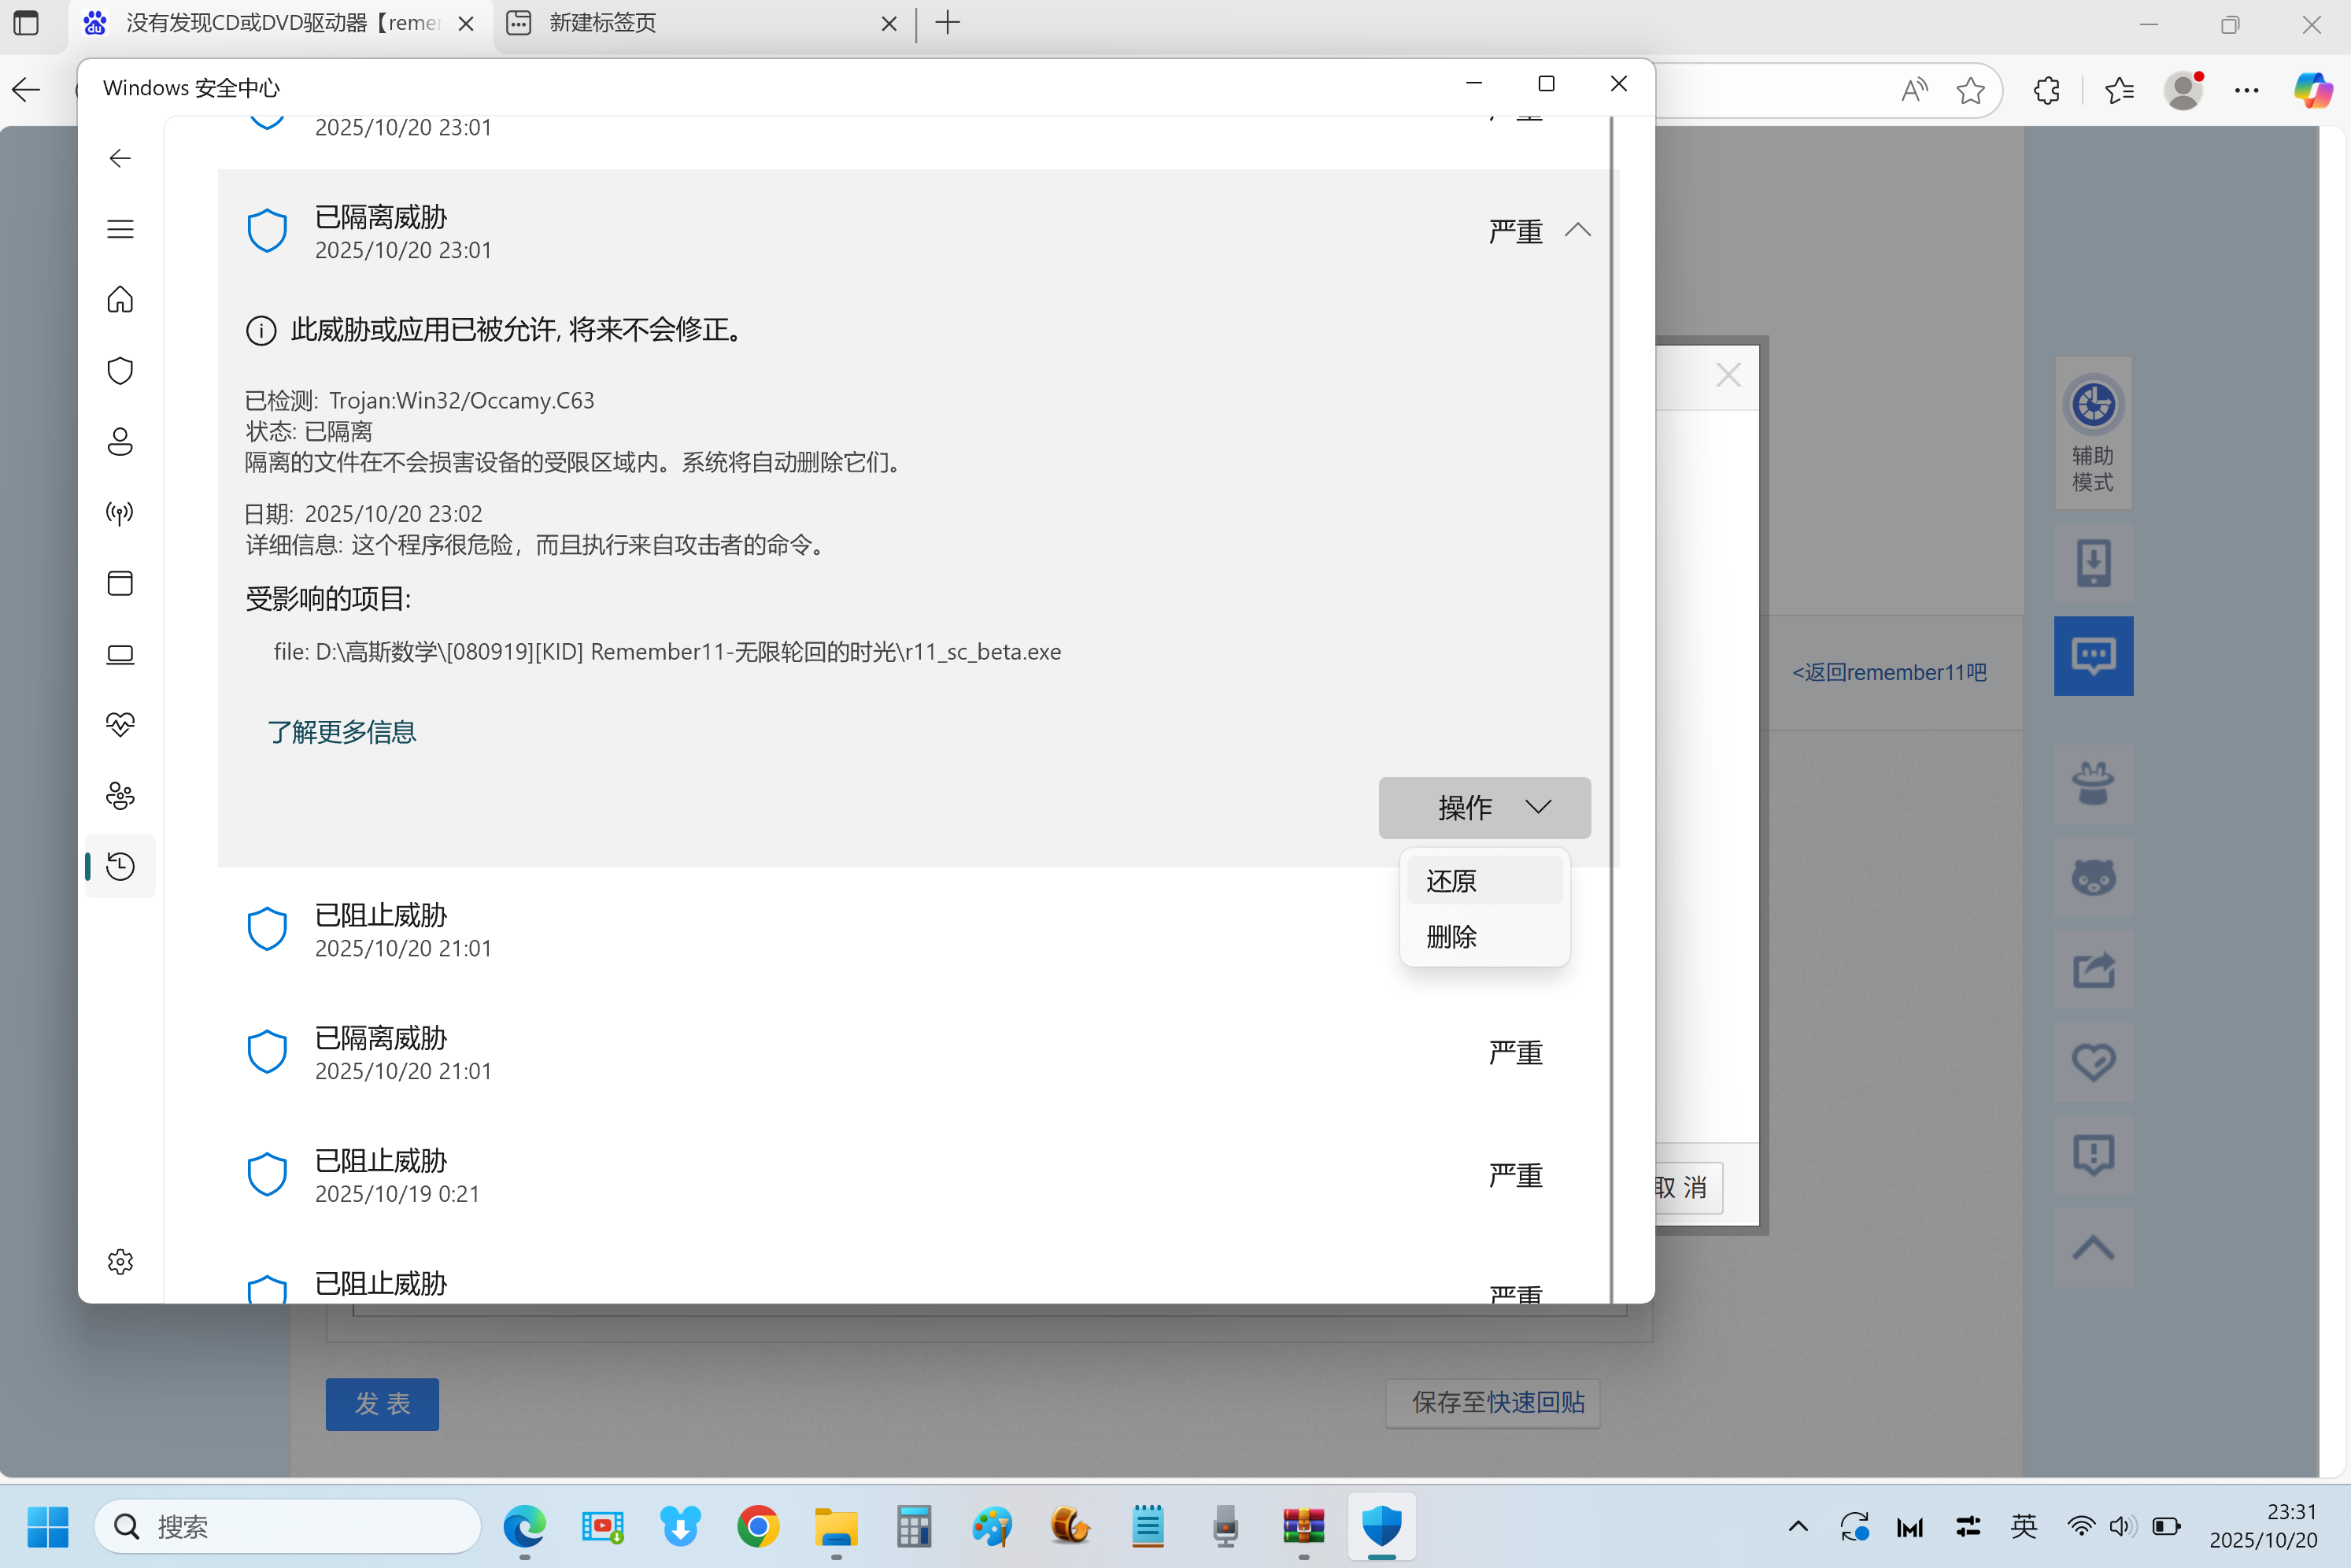
Task: Click the 发表 post button on page
Action: 382,1403
